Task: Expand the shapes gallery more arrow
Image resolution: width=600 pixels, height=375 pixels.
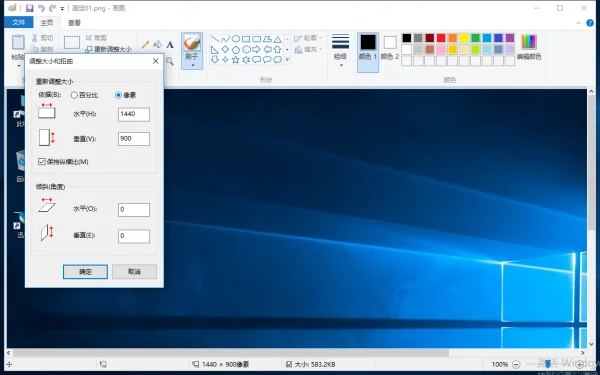Action: click(x=287, y=60)
